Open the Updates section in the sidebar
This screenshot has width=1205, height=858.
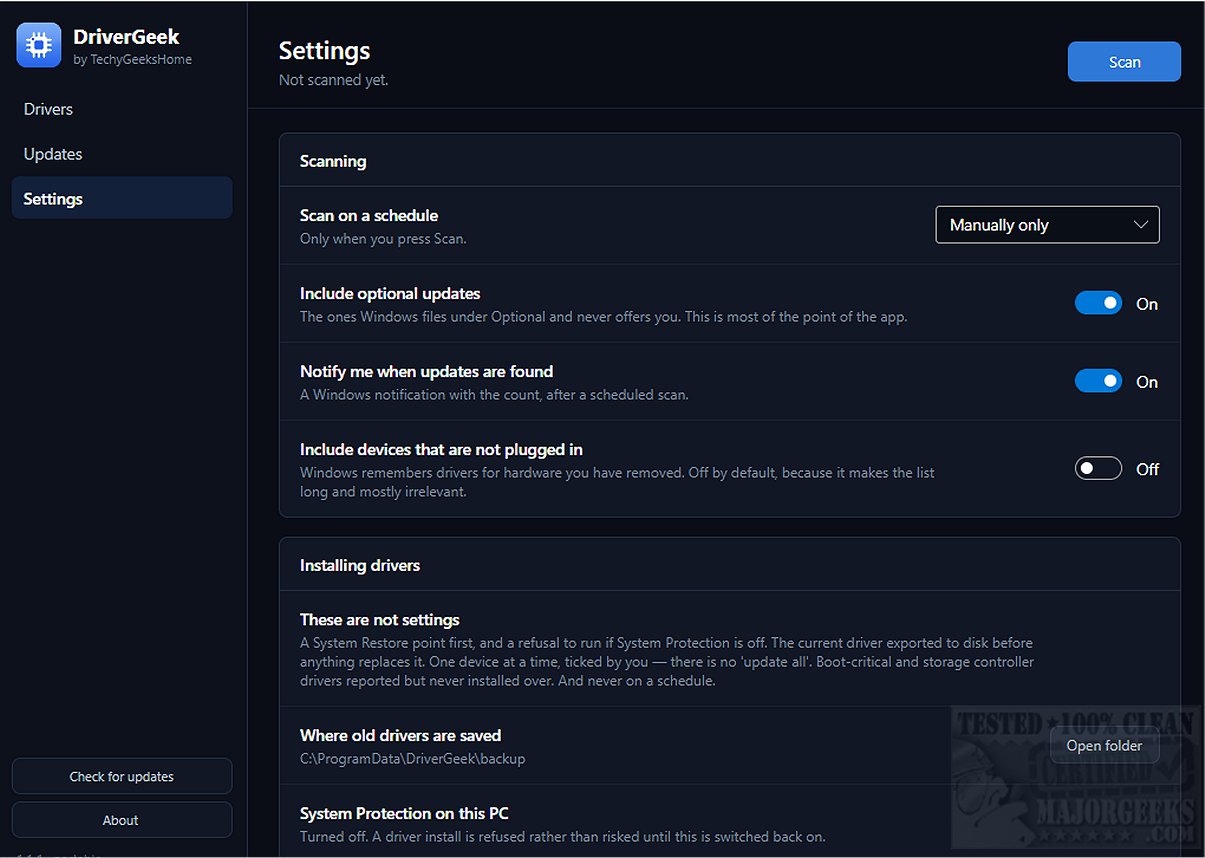tap(53, 154)
